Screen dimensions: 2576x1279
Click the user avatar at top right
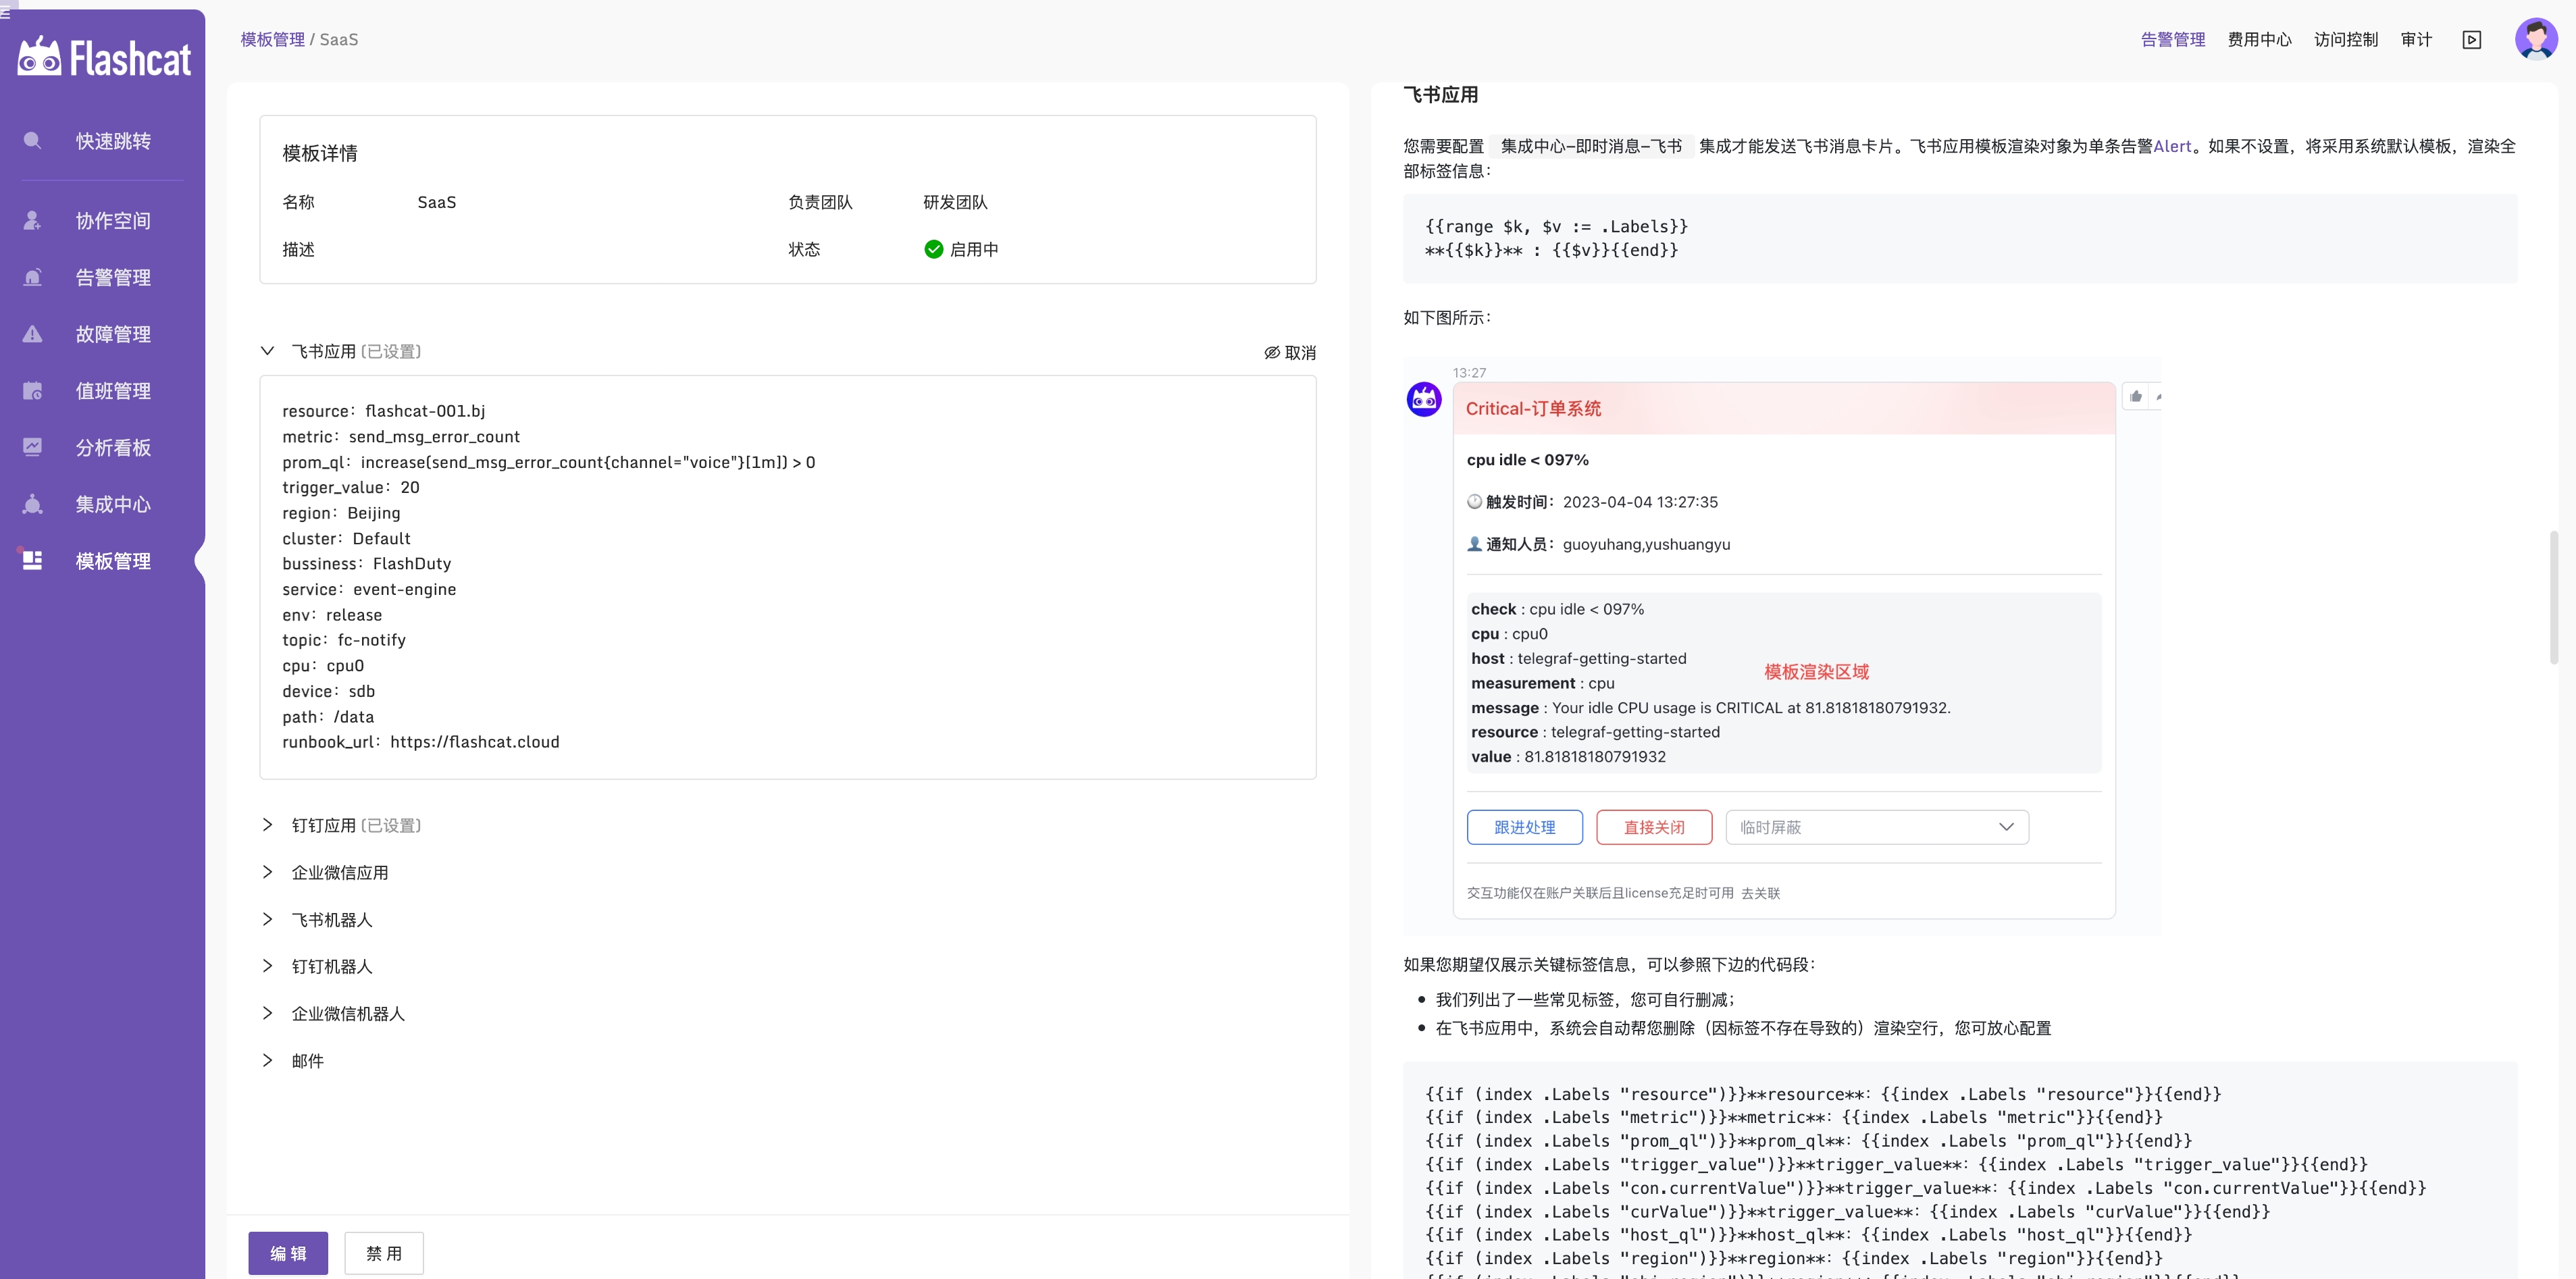coord(2536,39)
